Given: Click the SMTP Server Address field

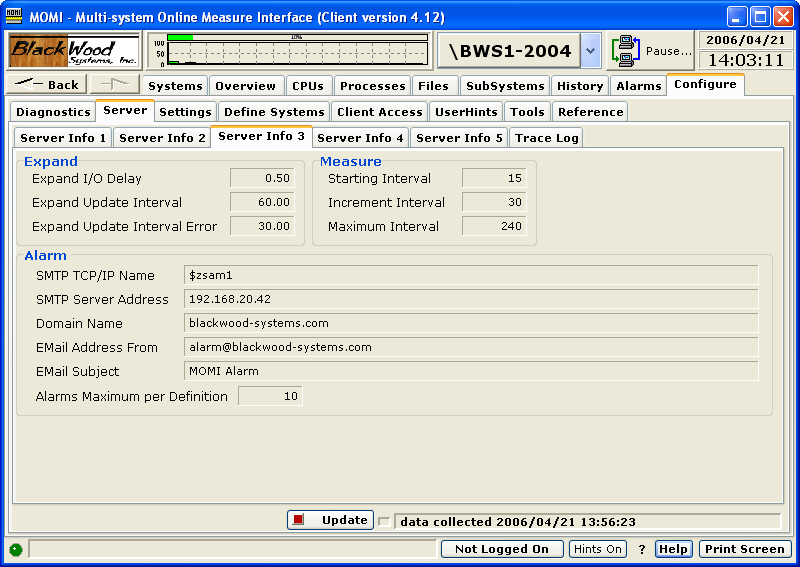Looking at the screenshot, I should click(x=470, y=299).
